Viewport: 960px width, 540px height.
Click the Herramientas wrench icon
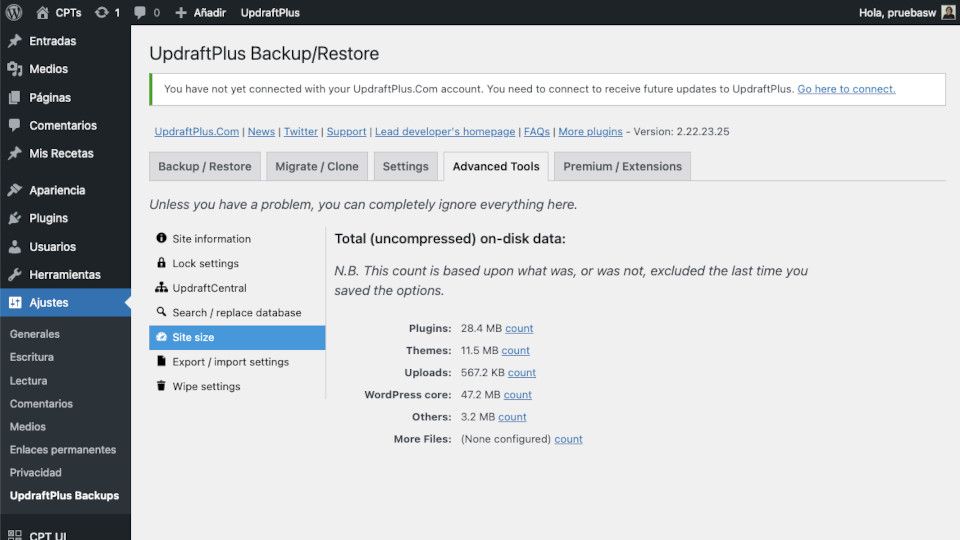click(15, 274)
